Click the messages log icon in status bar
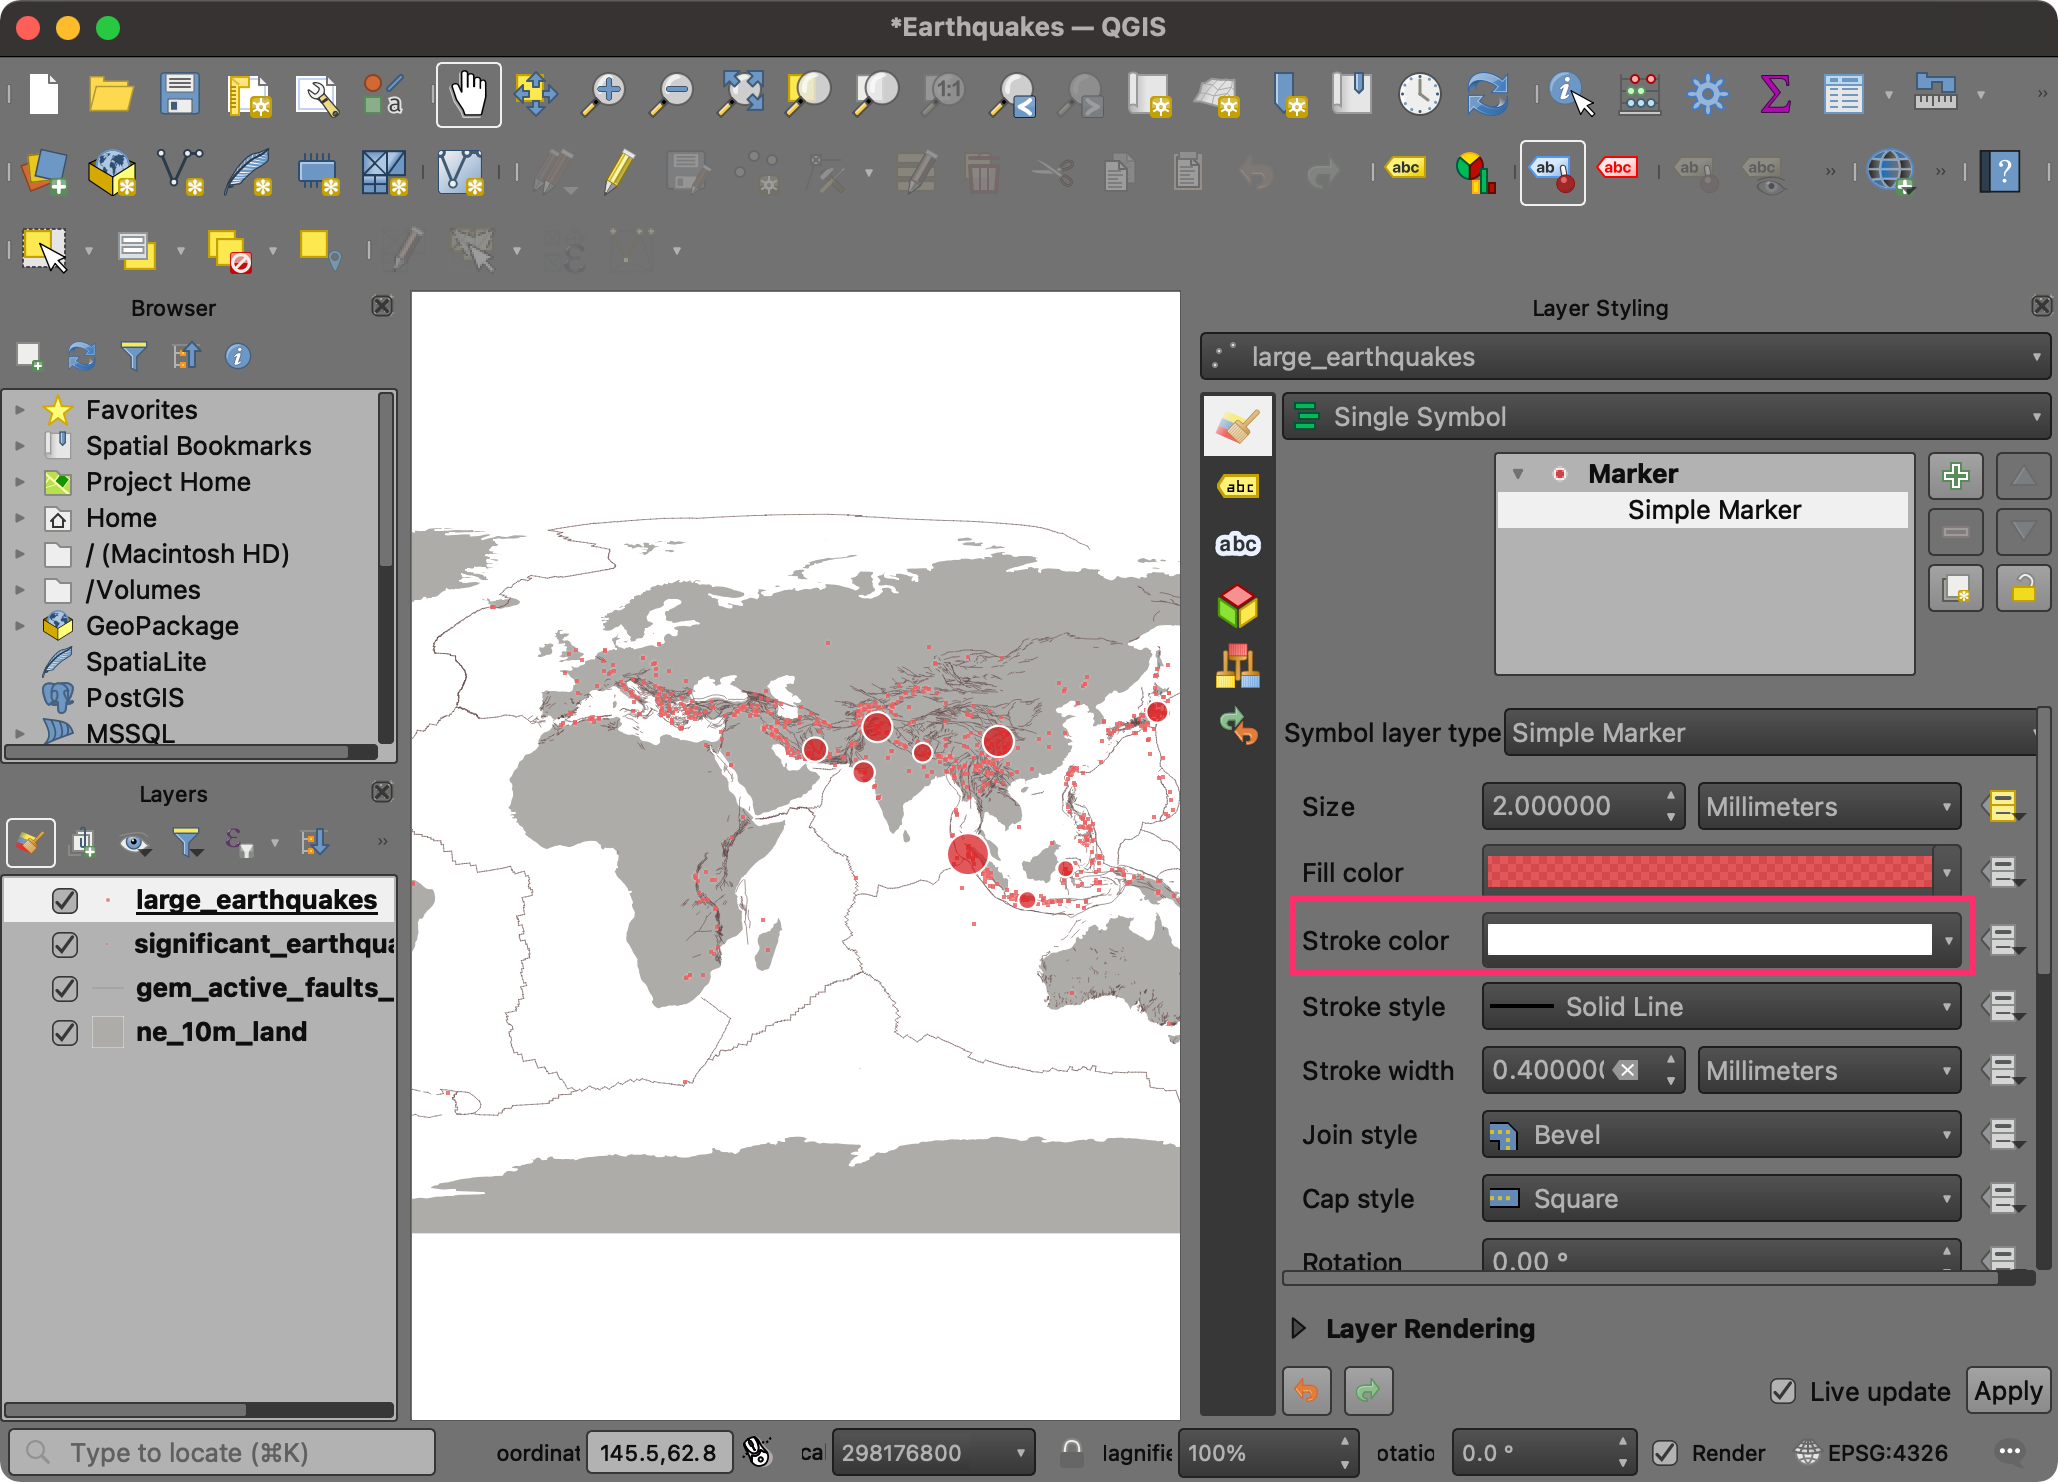 2010,1452
